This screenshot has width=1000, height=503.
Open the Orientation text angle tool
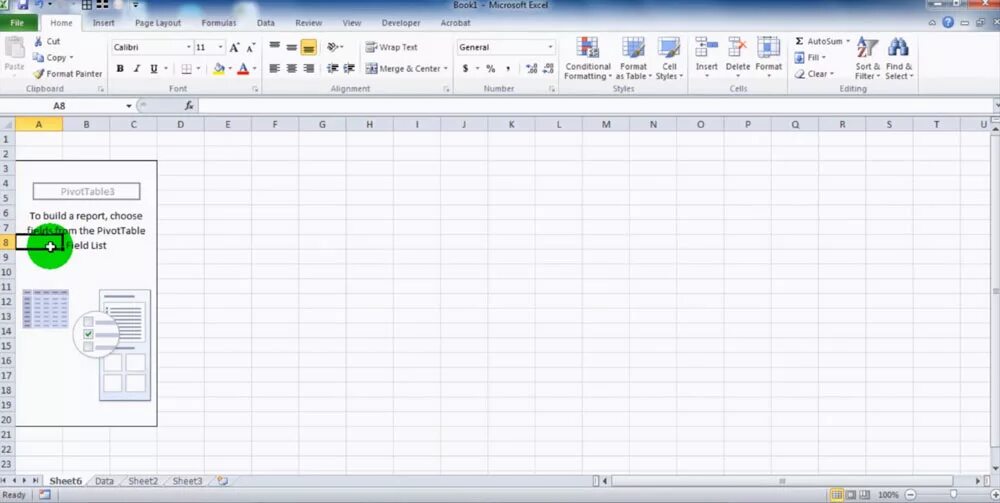(334, 47)
